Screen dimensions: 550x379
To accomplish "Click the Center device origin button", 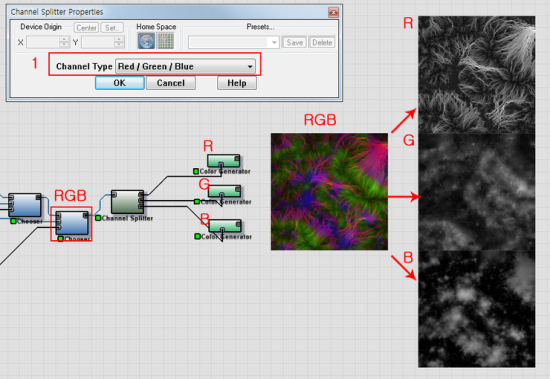I will point(86,28).
